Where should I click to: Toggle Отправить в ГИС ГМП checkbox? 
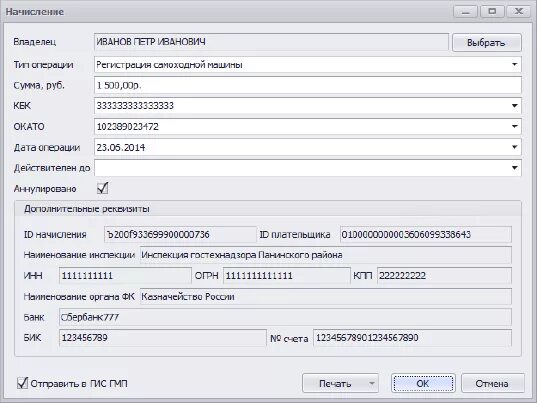click(23, 383)
